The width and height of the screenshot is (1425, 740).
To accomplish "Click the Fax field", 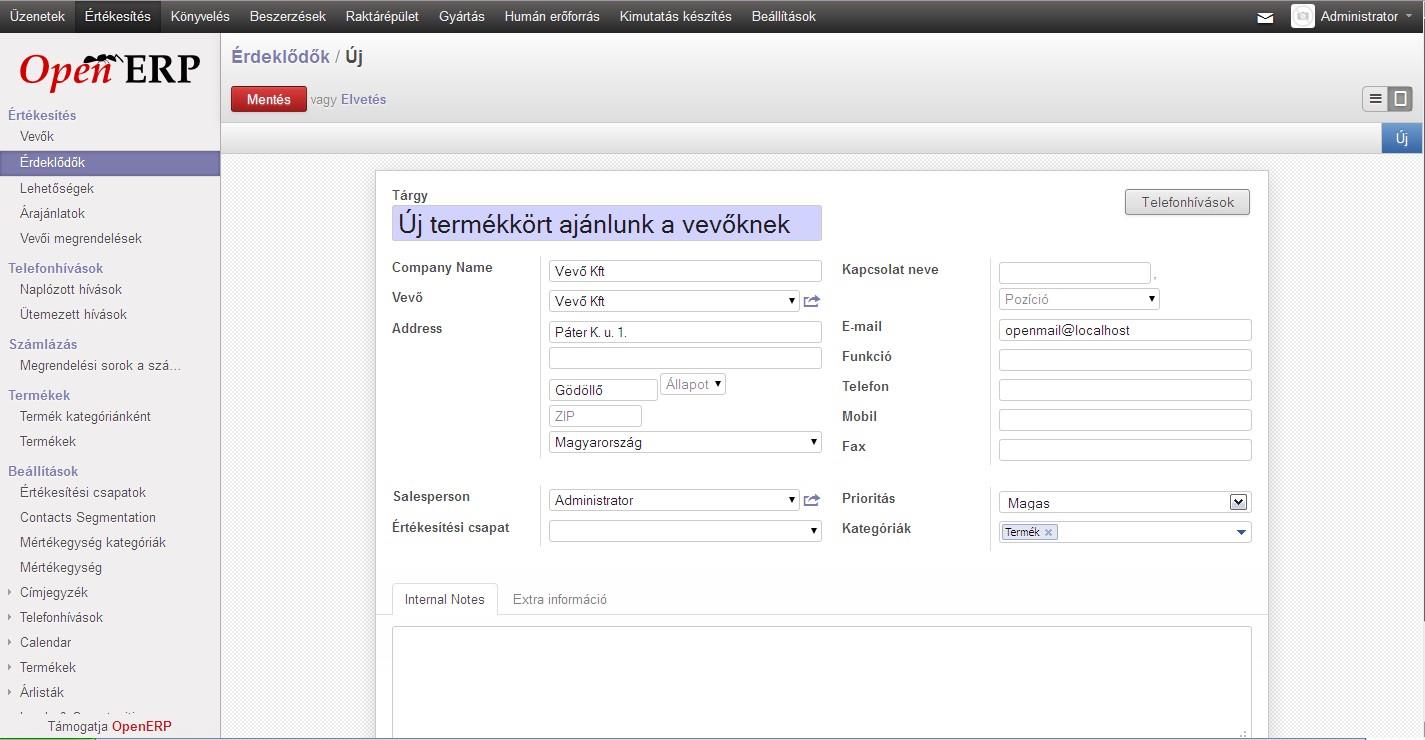I will 1125,450.
